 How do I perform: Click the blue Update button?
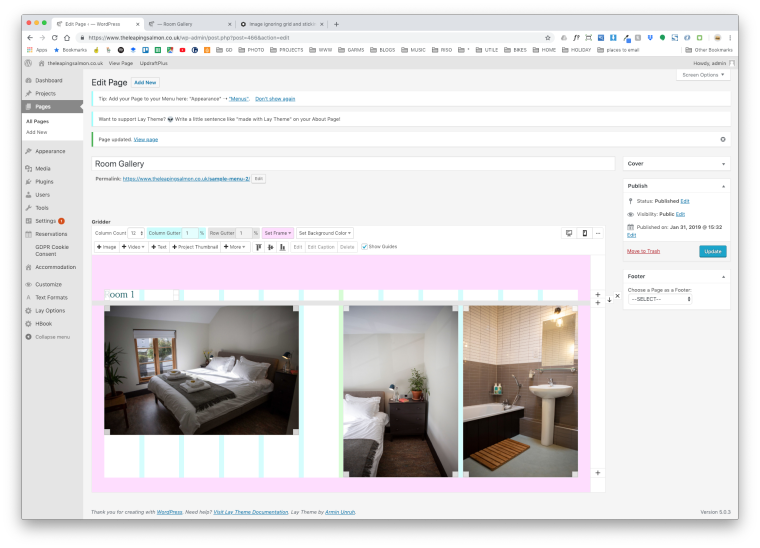click(x=712, y=251)
